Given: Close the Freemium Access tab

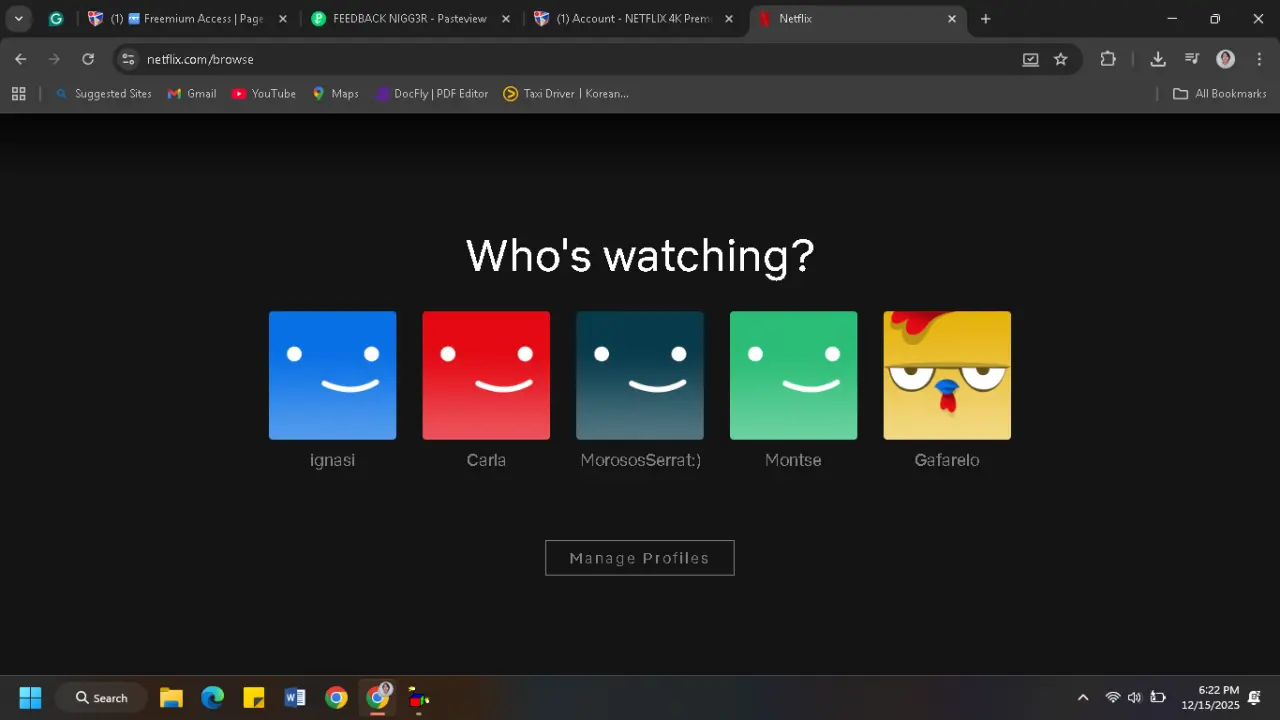Looking at the screenshot, I should [x=283, y=18].
